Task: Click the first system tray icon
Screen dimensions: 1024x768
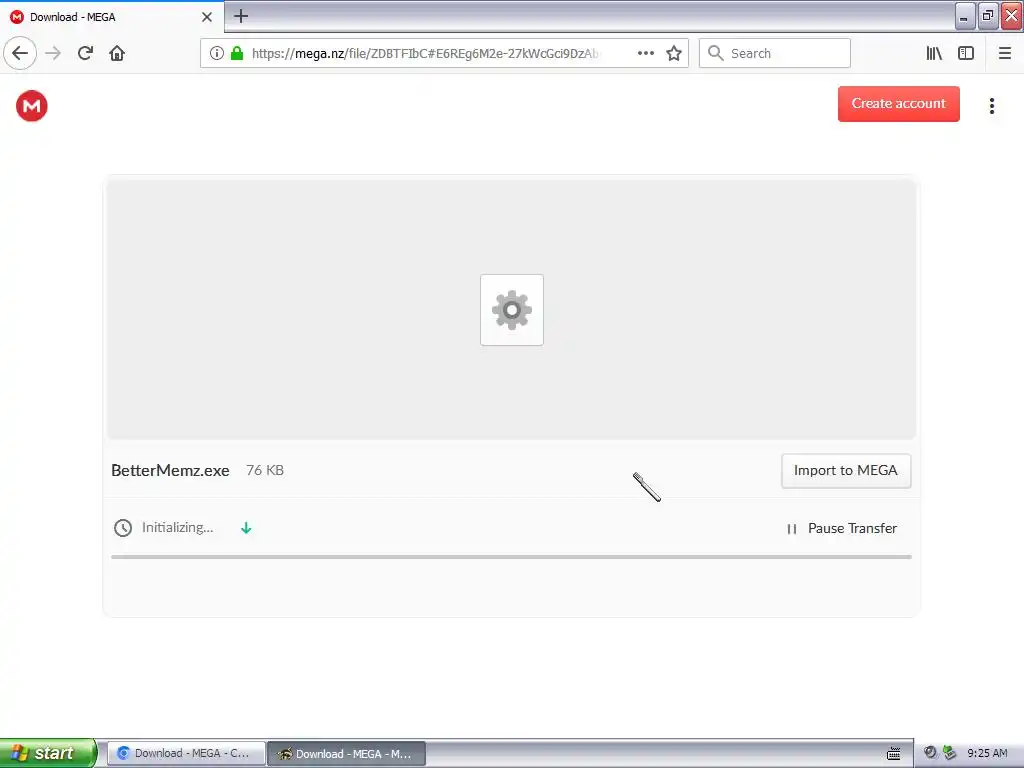Action: point(930,753)
